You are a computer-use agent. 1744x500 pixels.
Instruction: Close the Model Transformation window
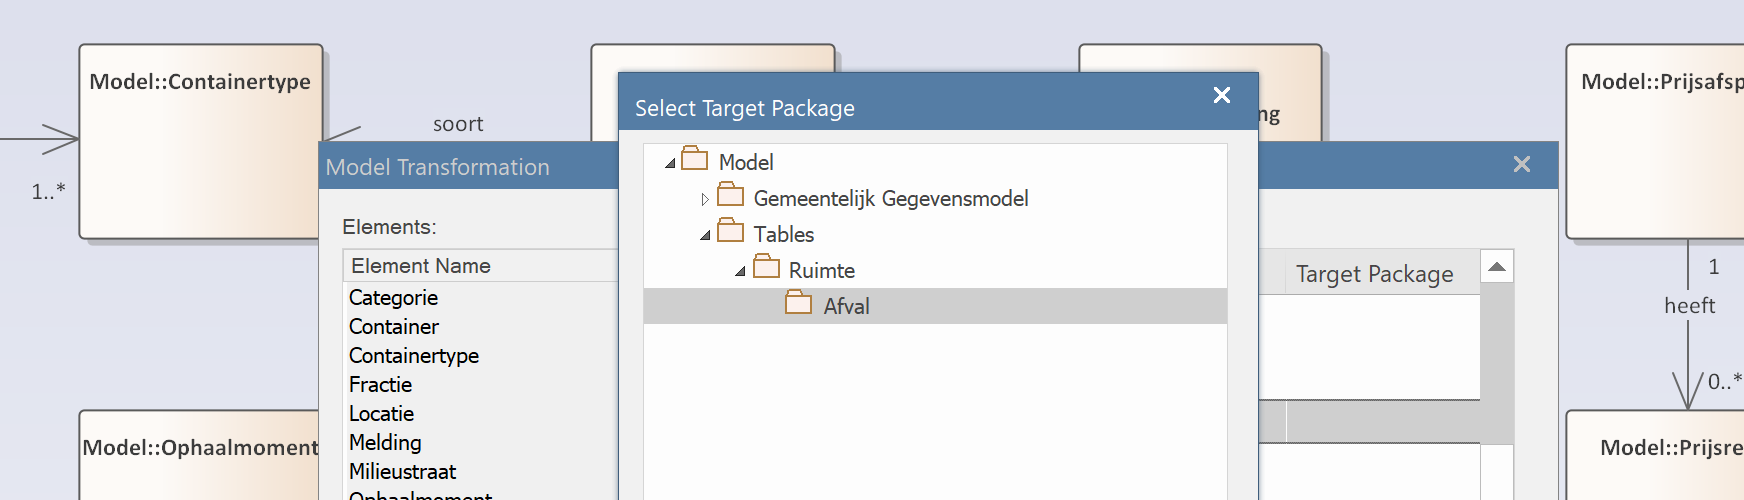(1521, 164)
